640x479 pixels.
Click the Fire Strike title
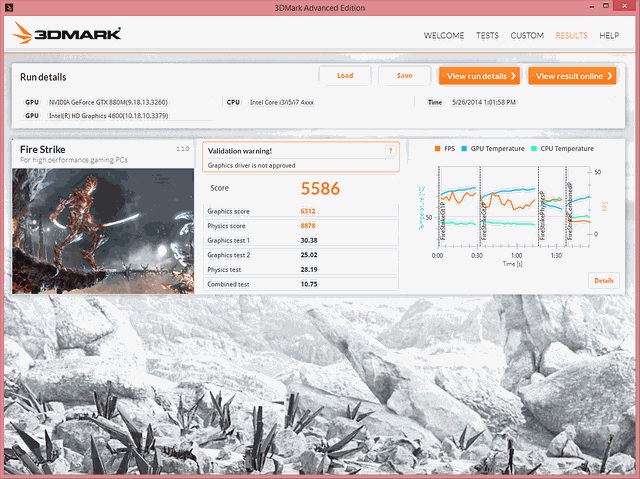point(43,149)
